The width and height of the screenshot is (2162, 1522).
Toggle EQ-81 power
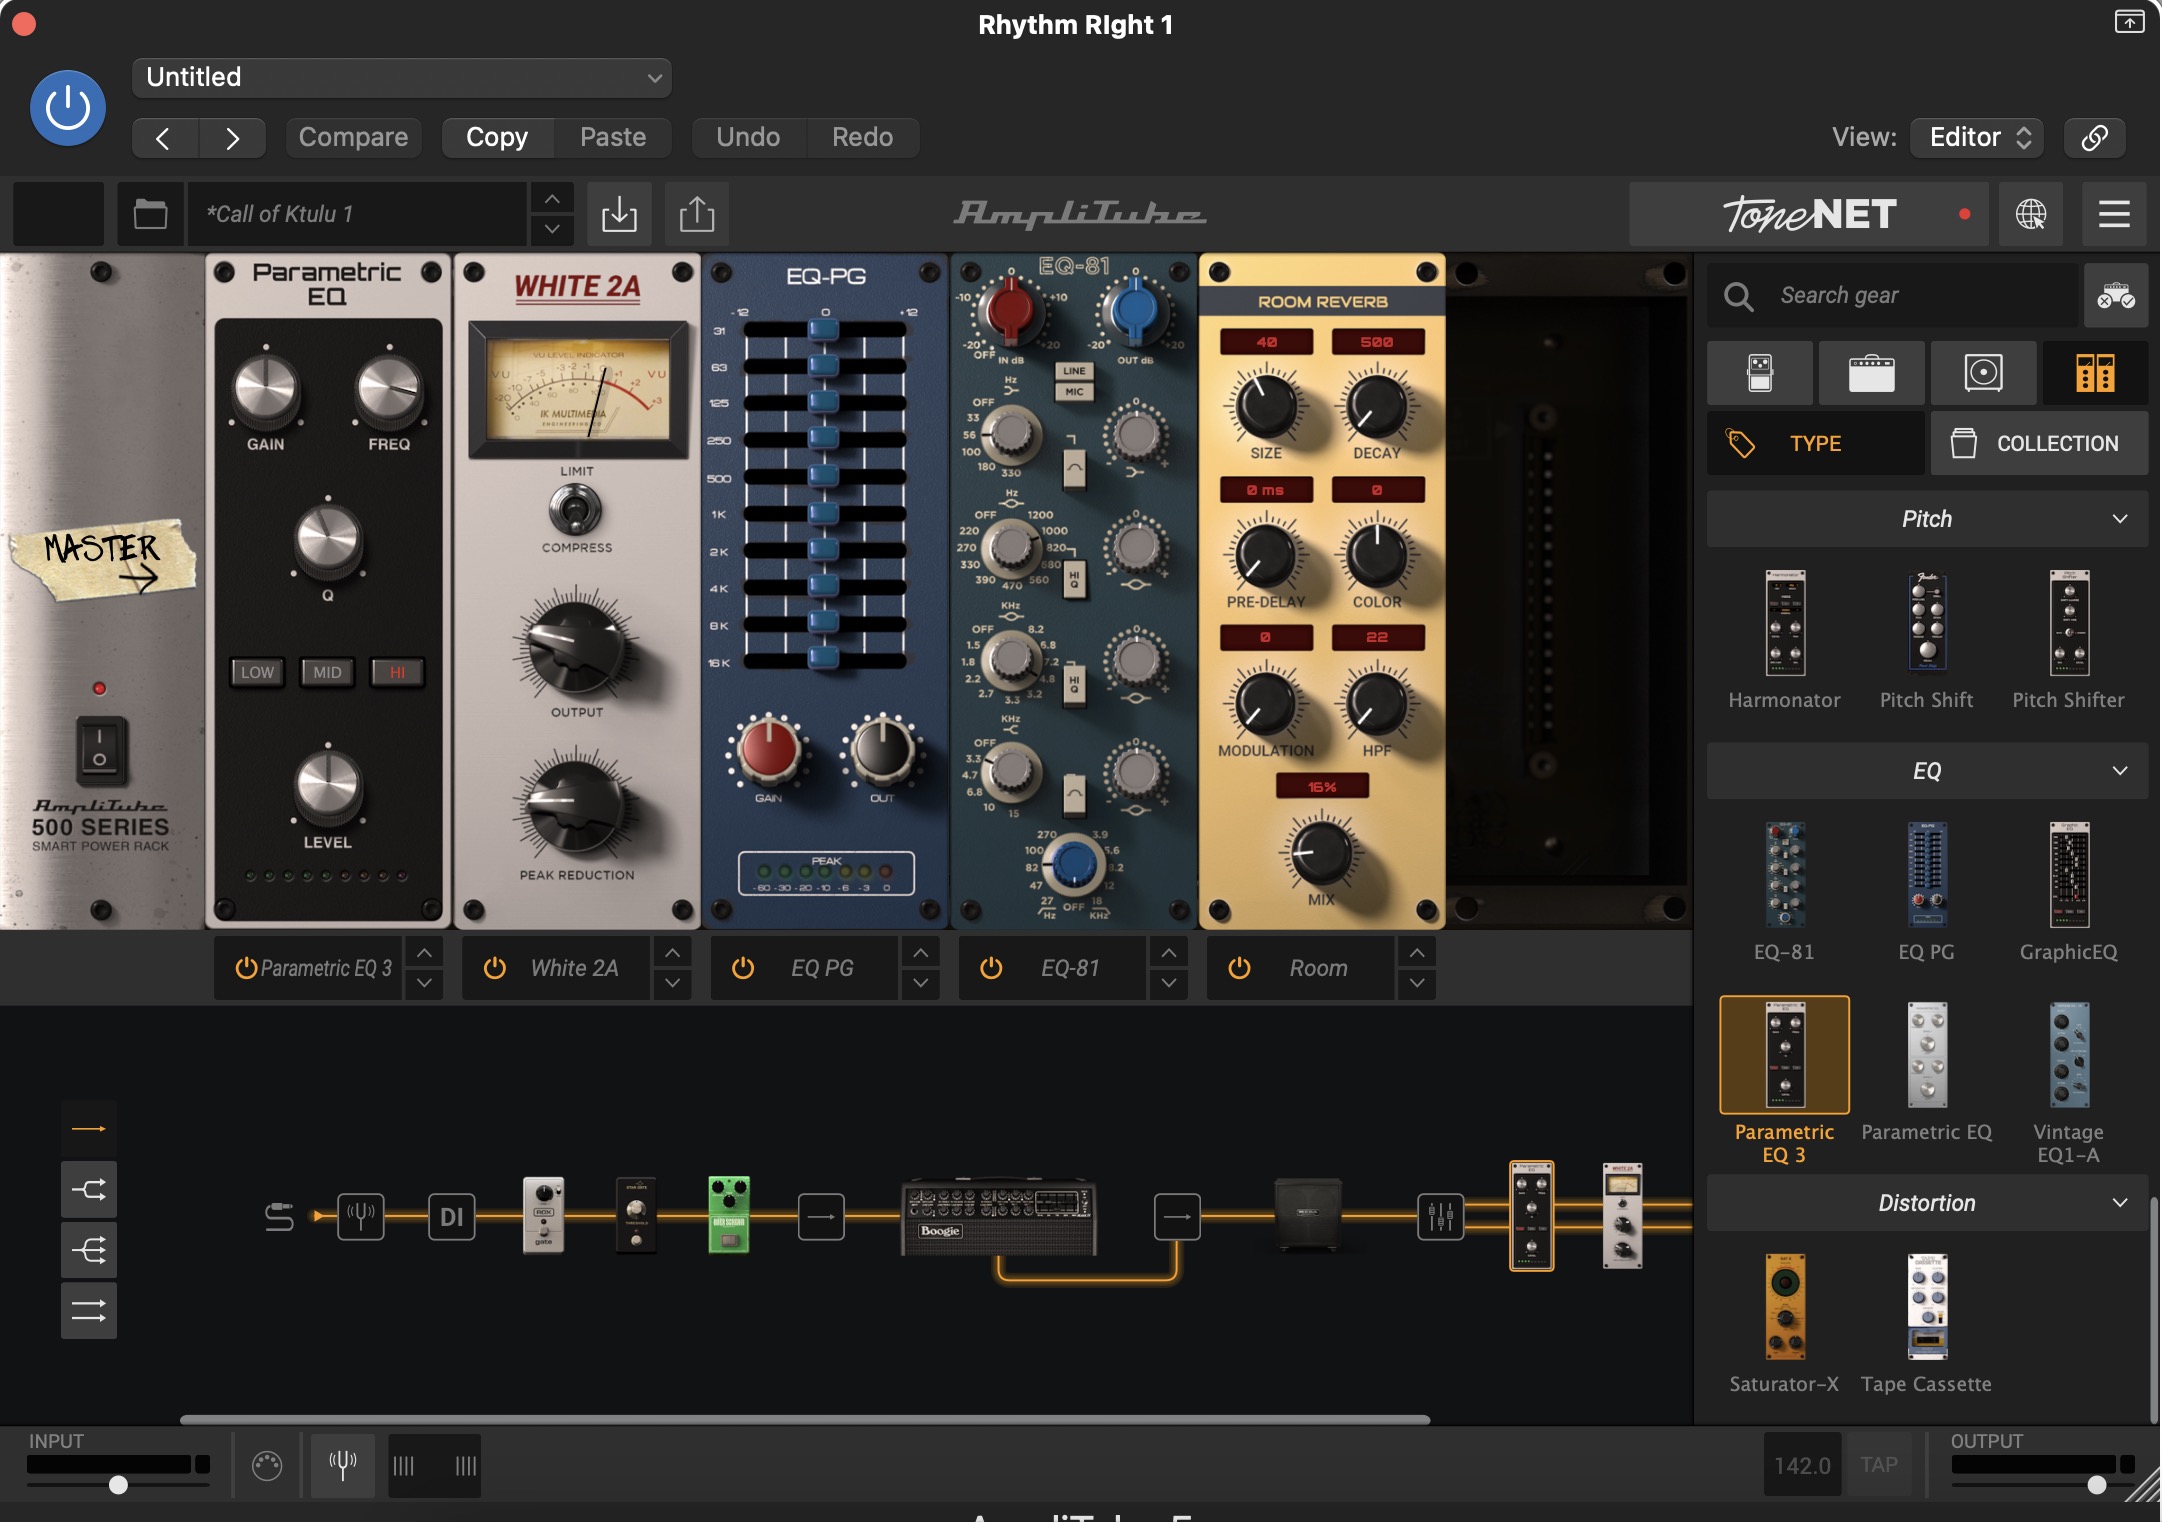[x=991, y=968]
